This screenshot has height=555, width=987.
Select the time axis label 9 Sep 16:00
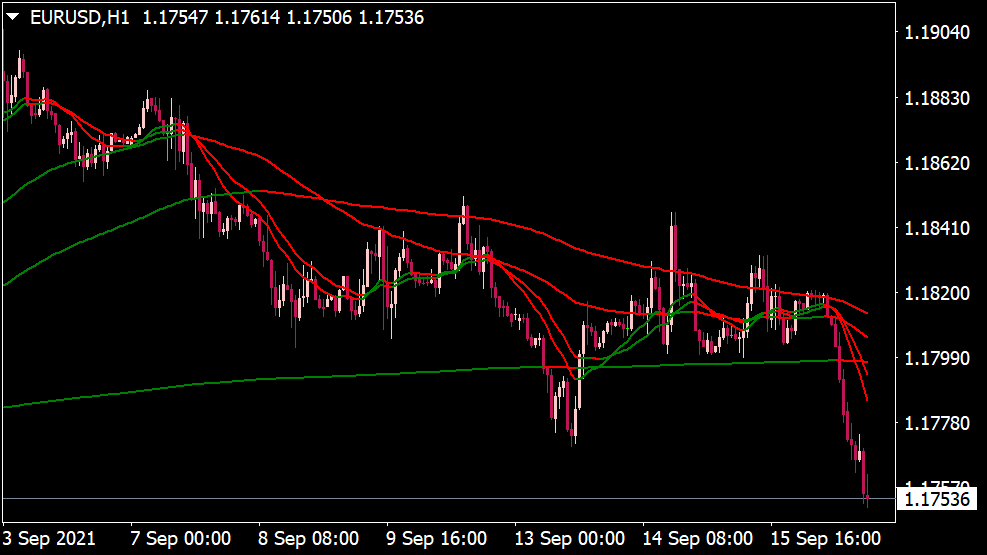(x=436, y=539)
